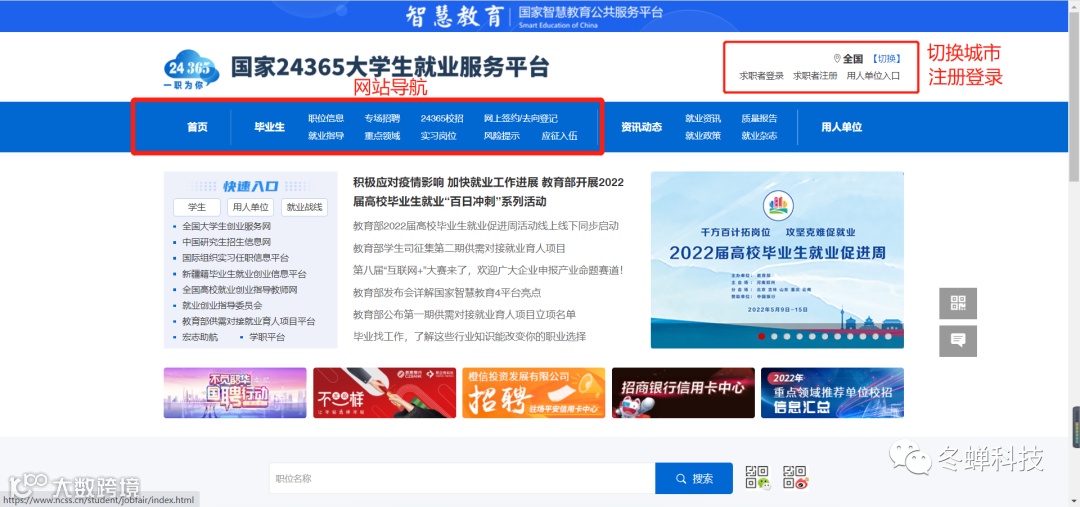Open the 百日冲刺 headline news article
Viewport: 1080px width, 507px height.
pos(488,192)
